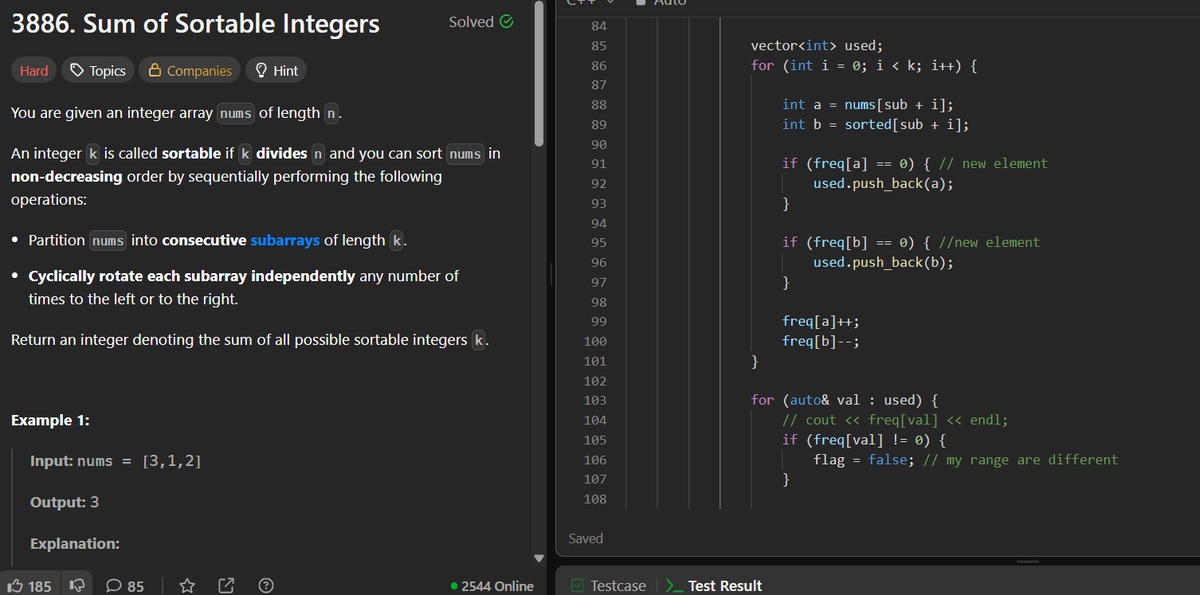Click the Test Result terminal icon
The width and height of the screenshot is (1200, 595).
click(x=675, y=586)
